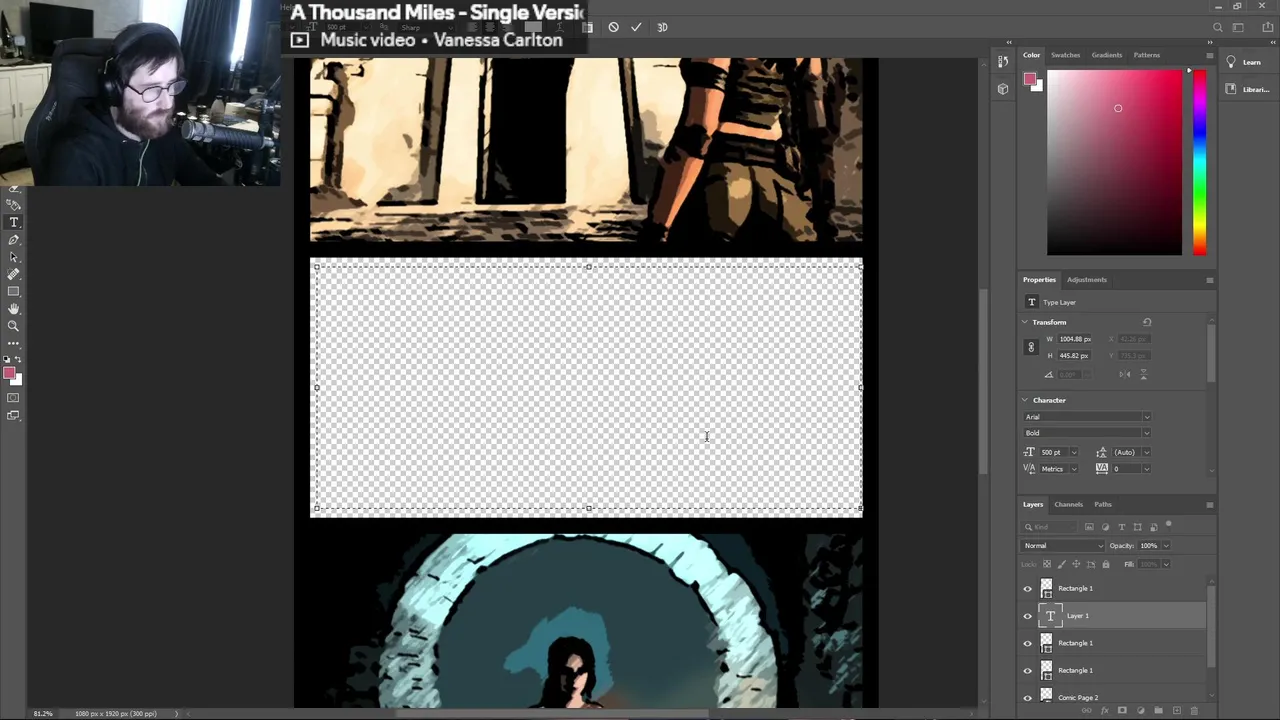
Task: Collapse the Character section
Action: [1025, 400]
